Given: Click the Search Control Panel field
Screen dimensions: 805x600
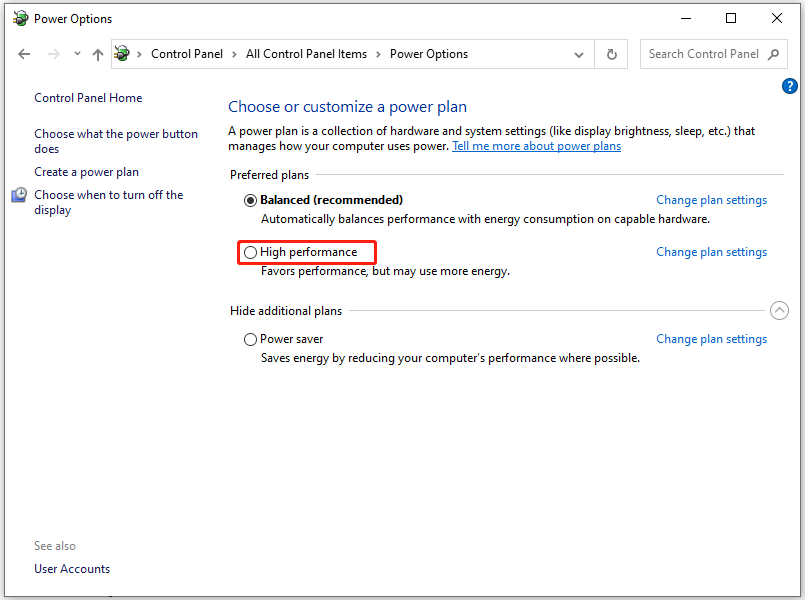Looking at the screenshot, I should coord(714,54).
